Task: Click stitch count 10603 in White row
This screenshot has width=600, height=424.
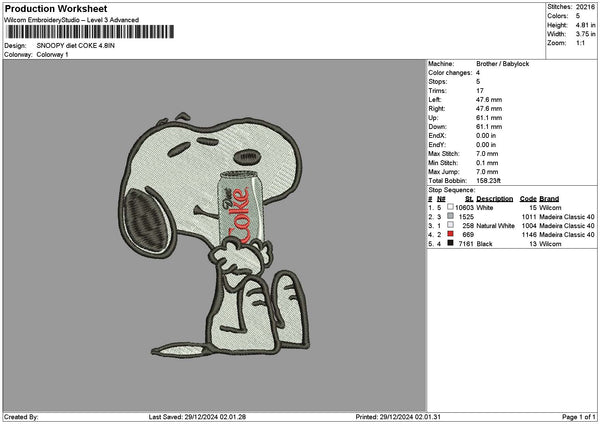Action: pos(464,208)
